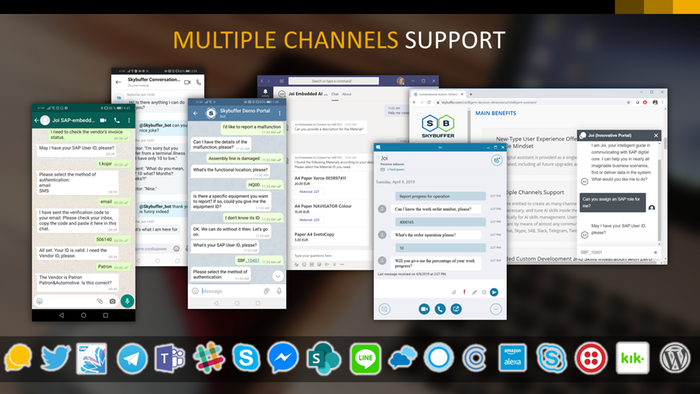Tap camera icon in WhatsApp input bar
This screenshot has height=394, width=700.
tap(112, 301)
